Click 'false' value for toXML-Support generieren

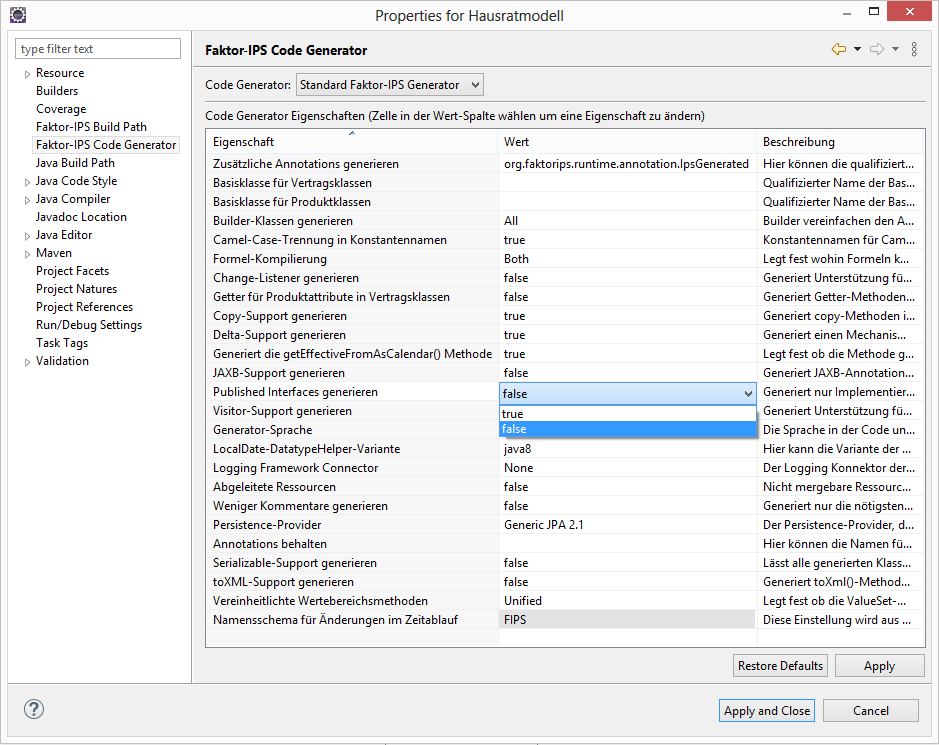coord(516,582)
